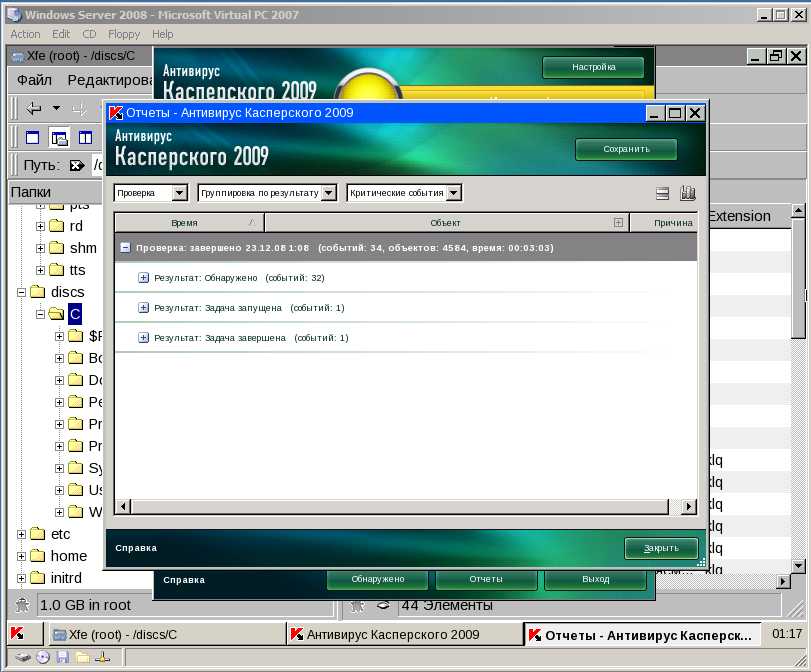Open Virtual PC Help menu
Screen dimensions: 811x672
tap(163, 34)
